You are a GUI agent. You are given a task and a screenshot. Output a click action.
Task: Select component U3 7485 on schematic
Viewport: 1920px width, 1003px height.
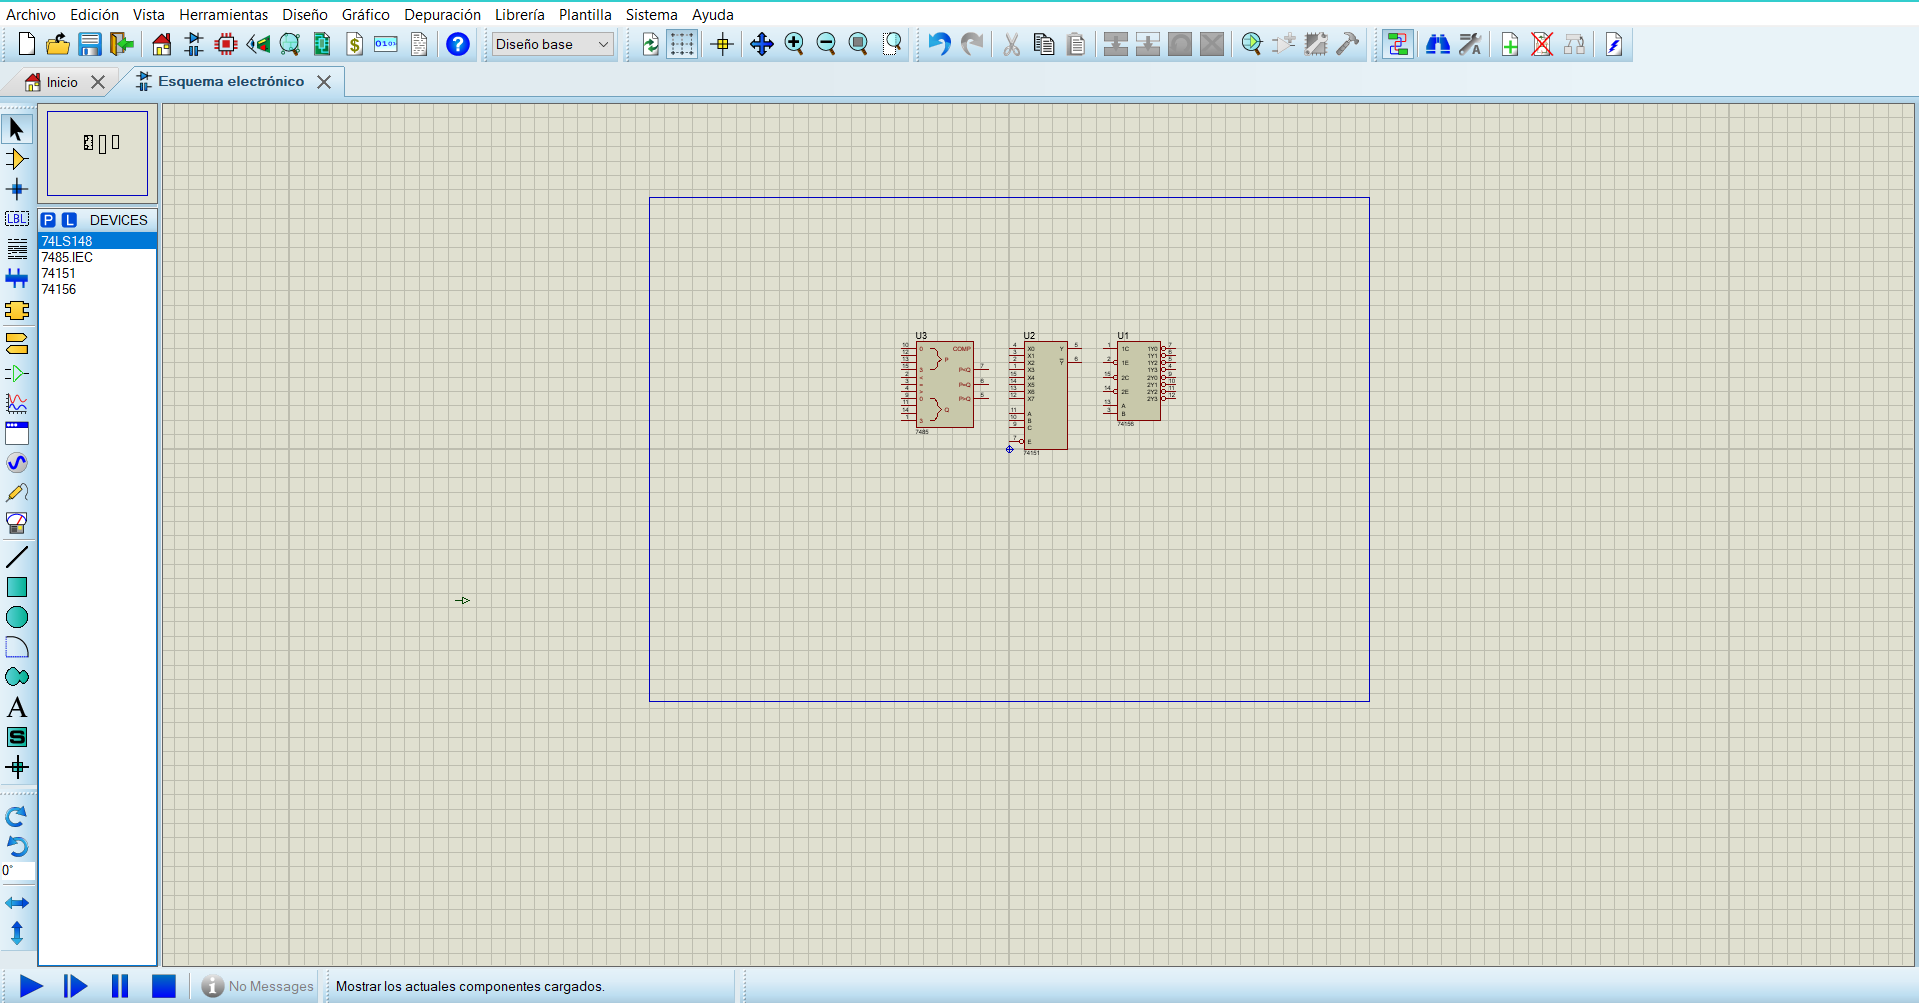(944, 384)
